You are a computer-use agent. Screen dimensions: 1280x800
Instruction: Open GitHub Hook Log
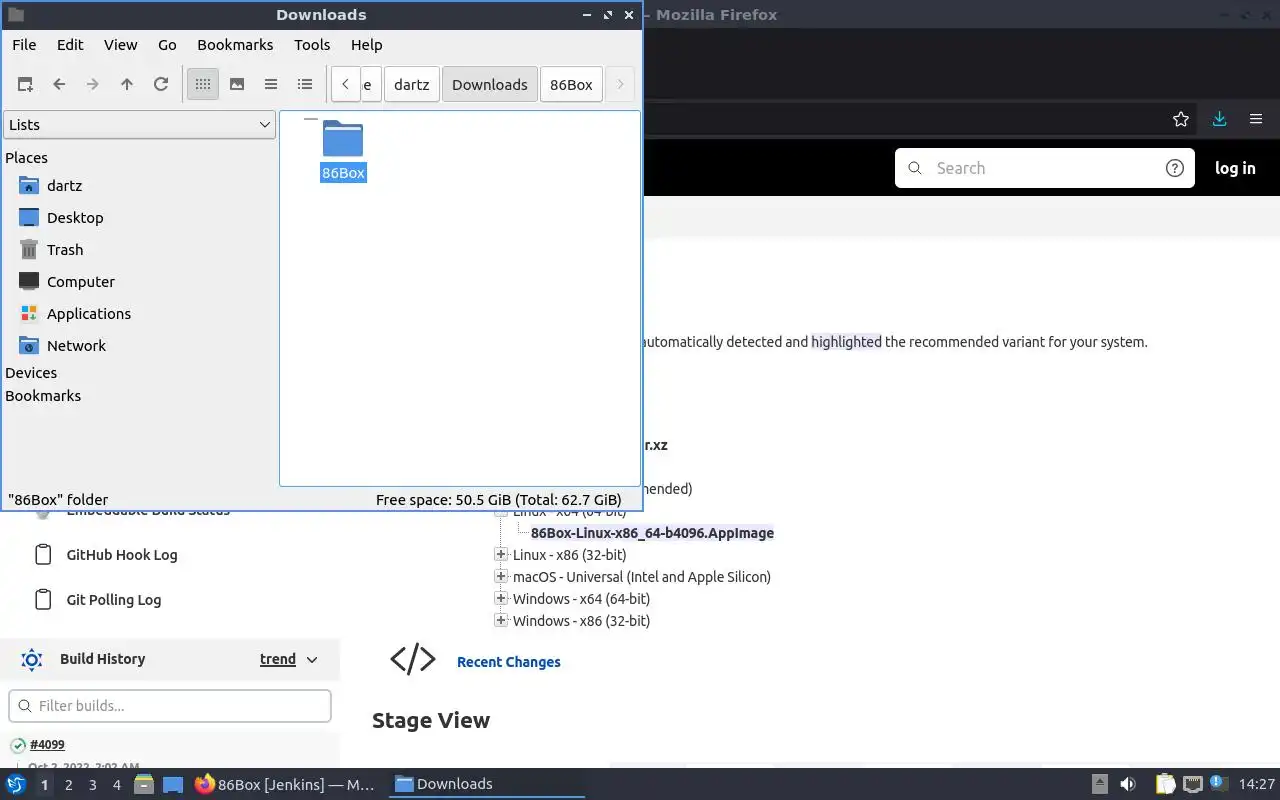[122, 555]
